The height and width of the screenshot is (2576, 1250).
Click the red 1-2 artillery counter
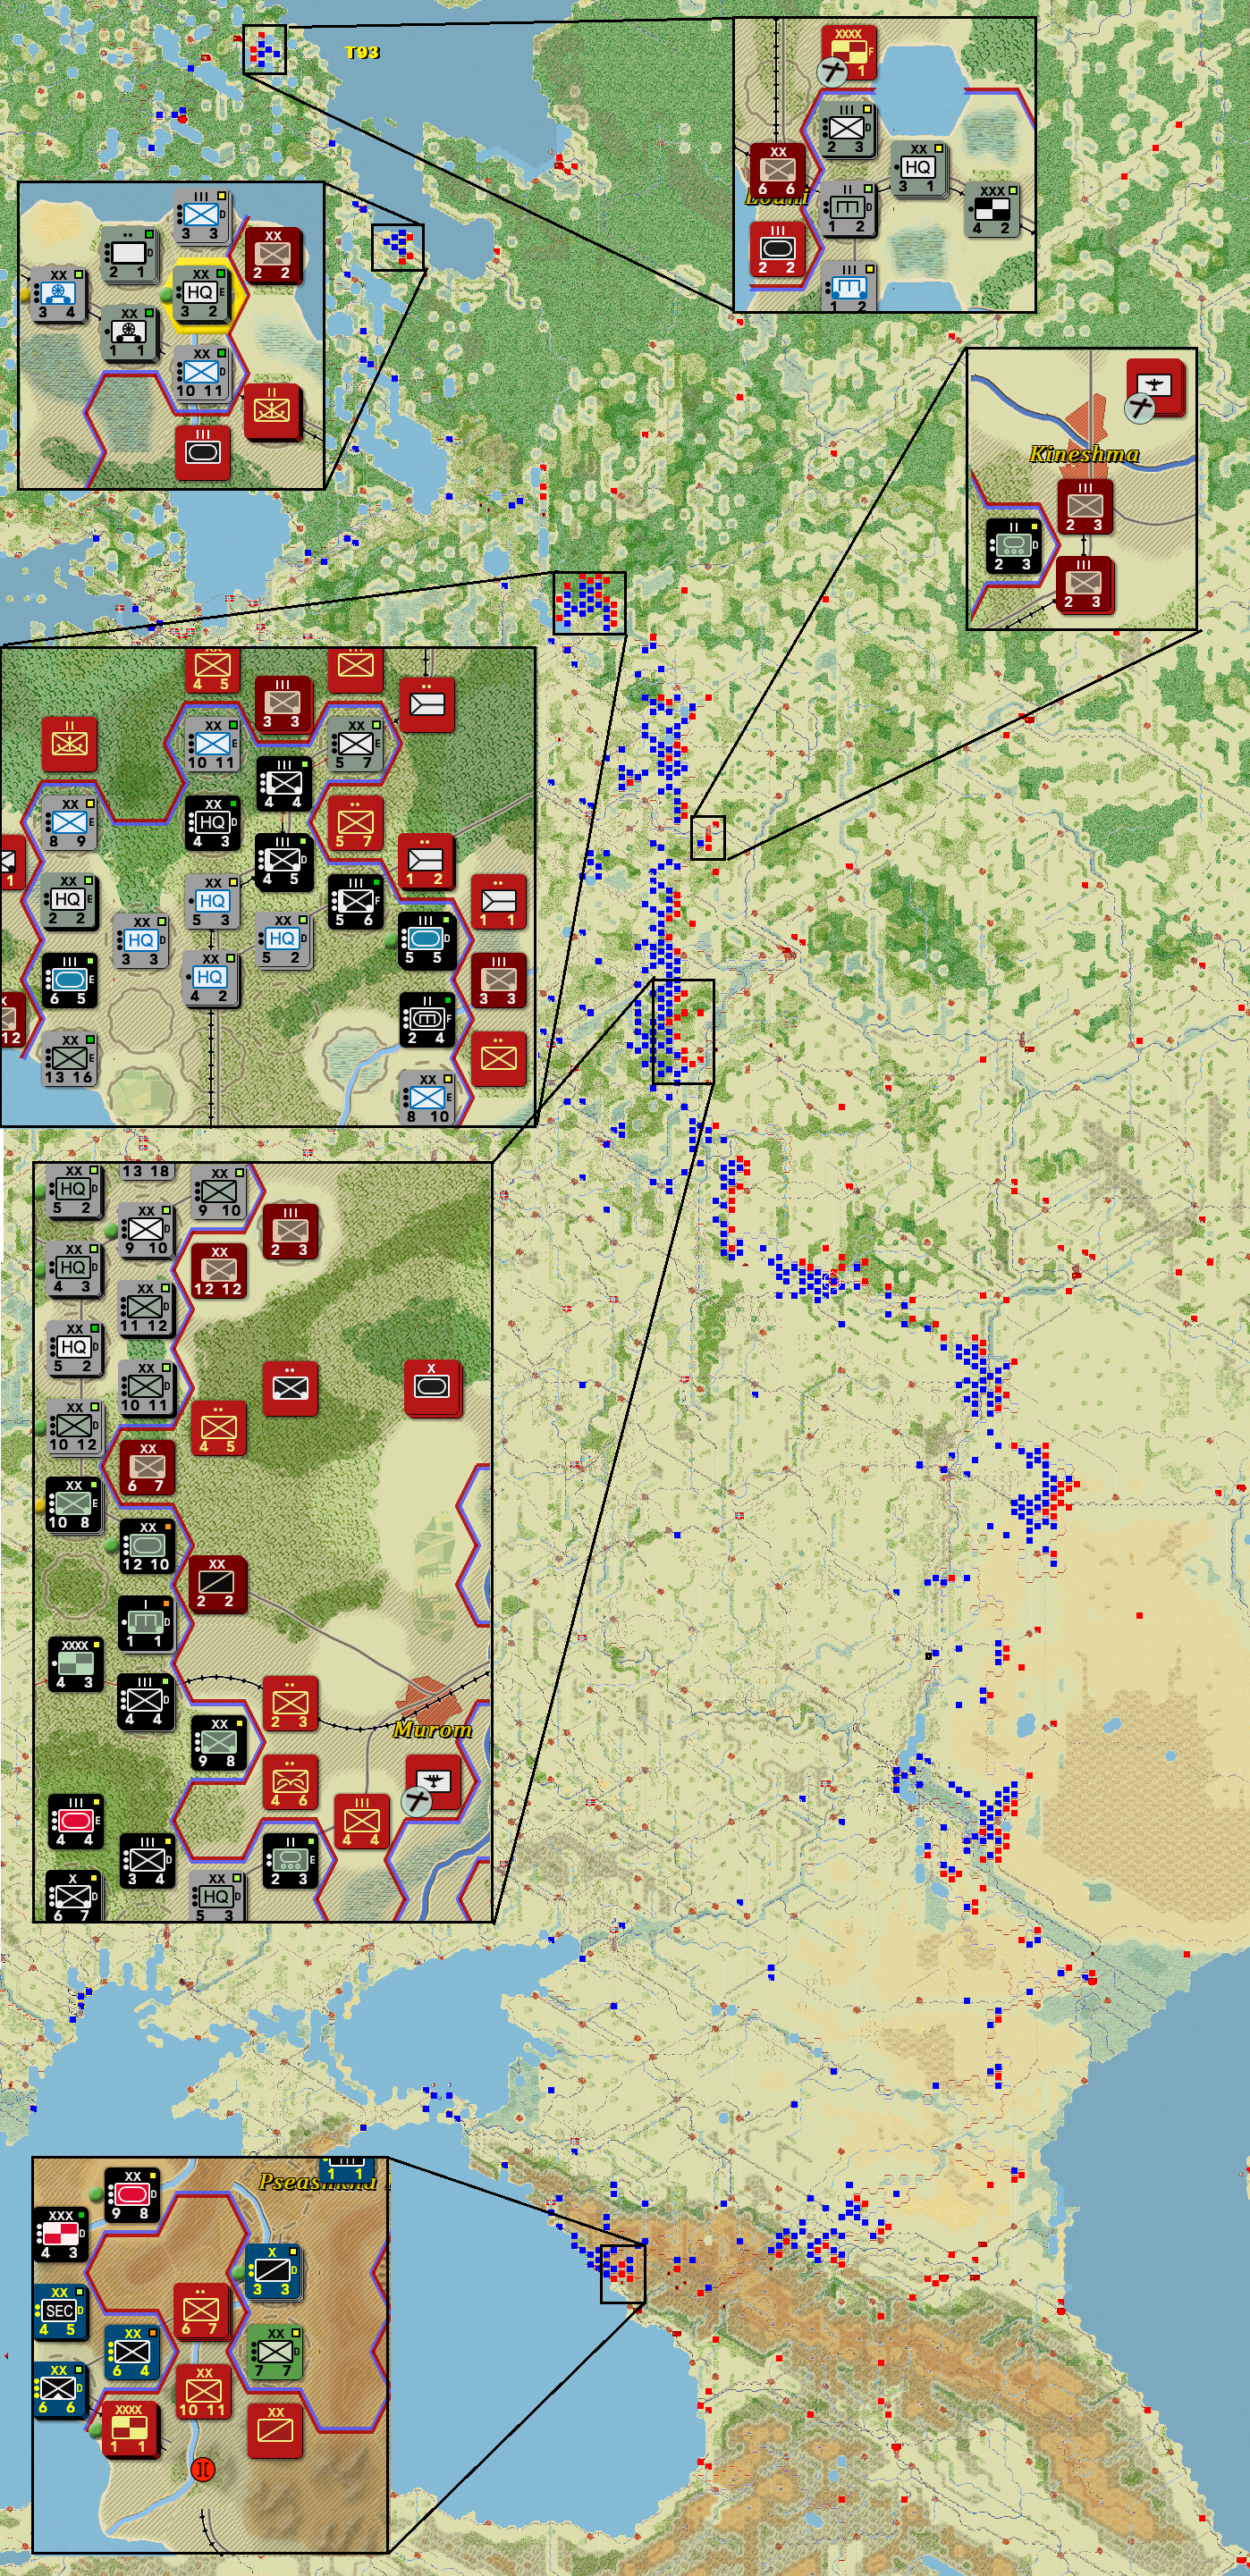pyautogui.click(x=426, y=861)
